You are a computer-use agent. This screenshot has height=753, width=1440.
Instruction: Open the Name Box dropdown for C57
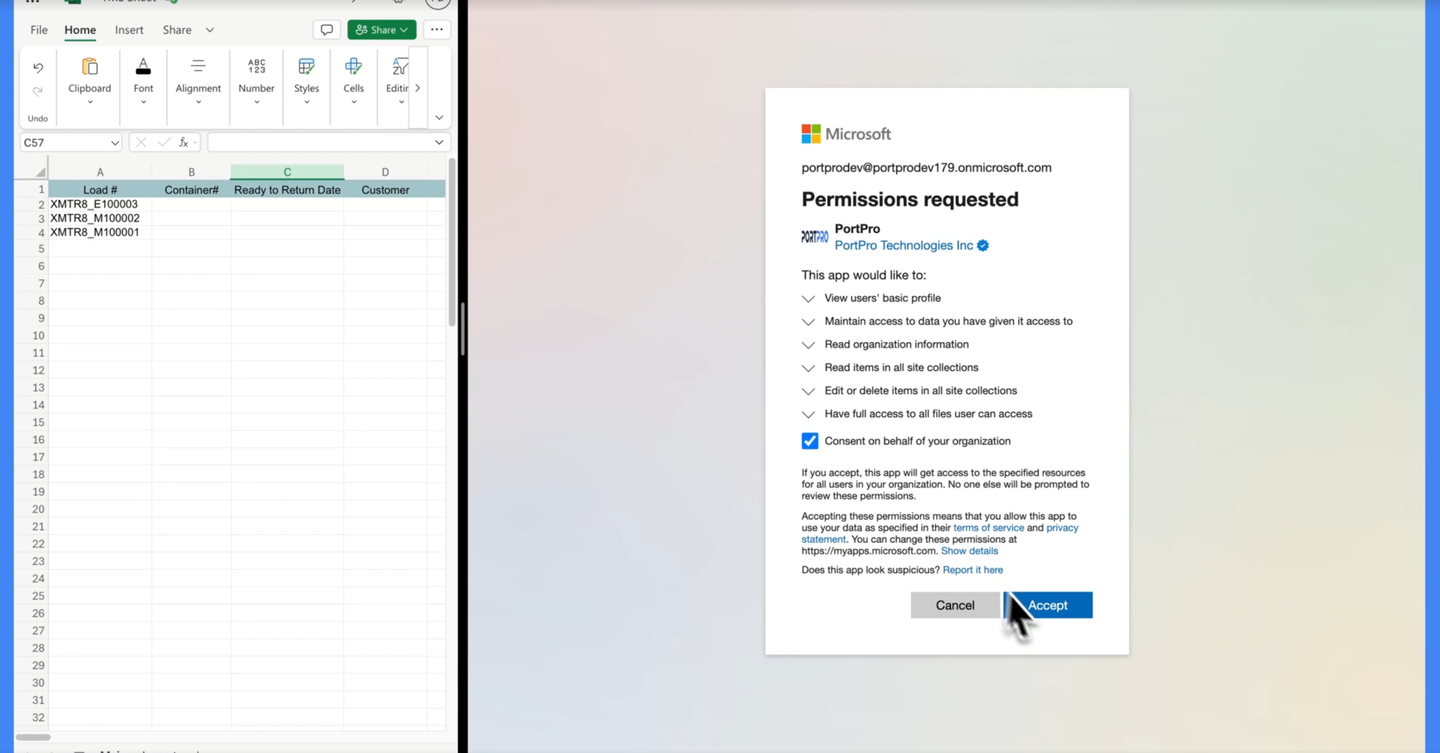tap(114, 143)
